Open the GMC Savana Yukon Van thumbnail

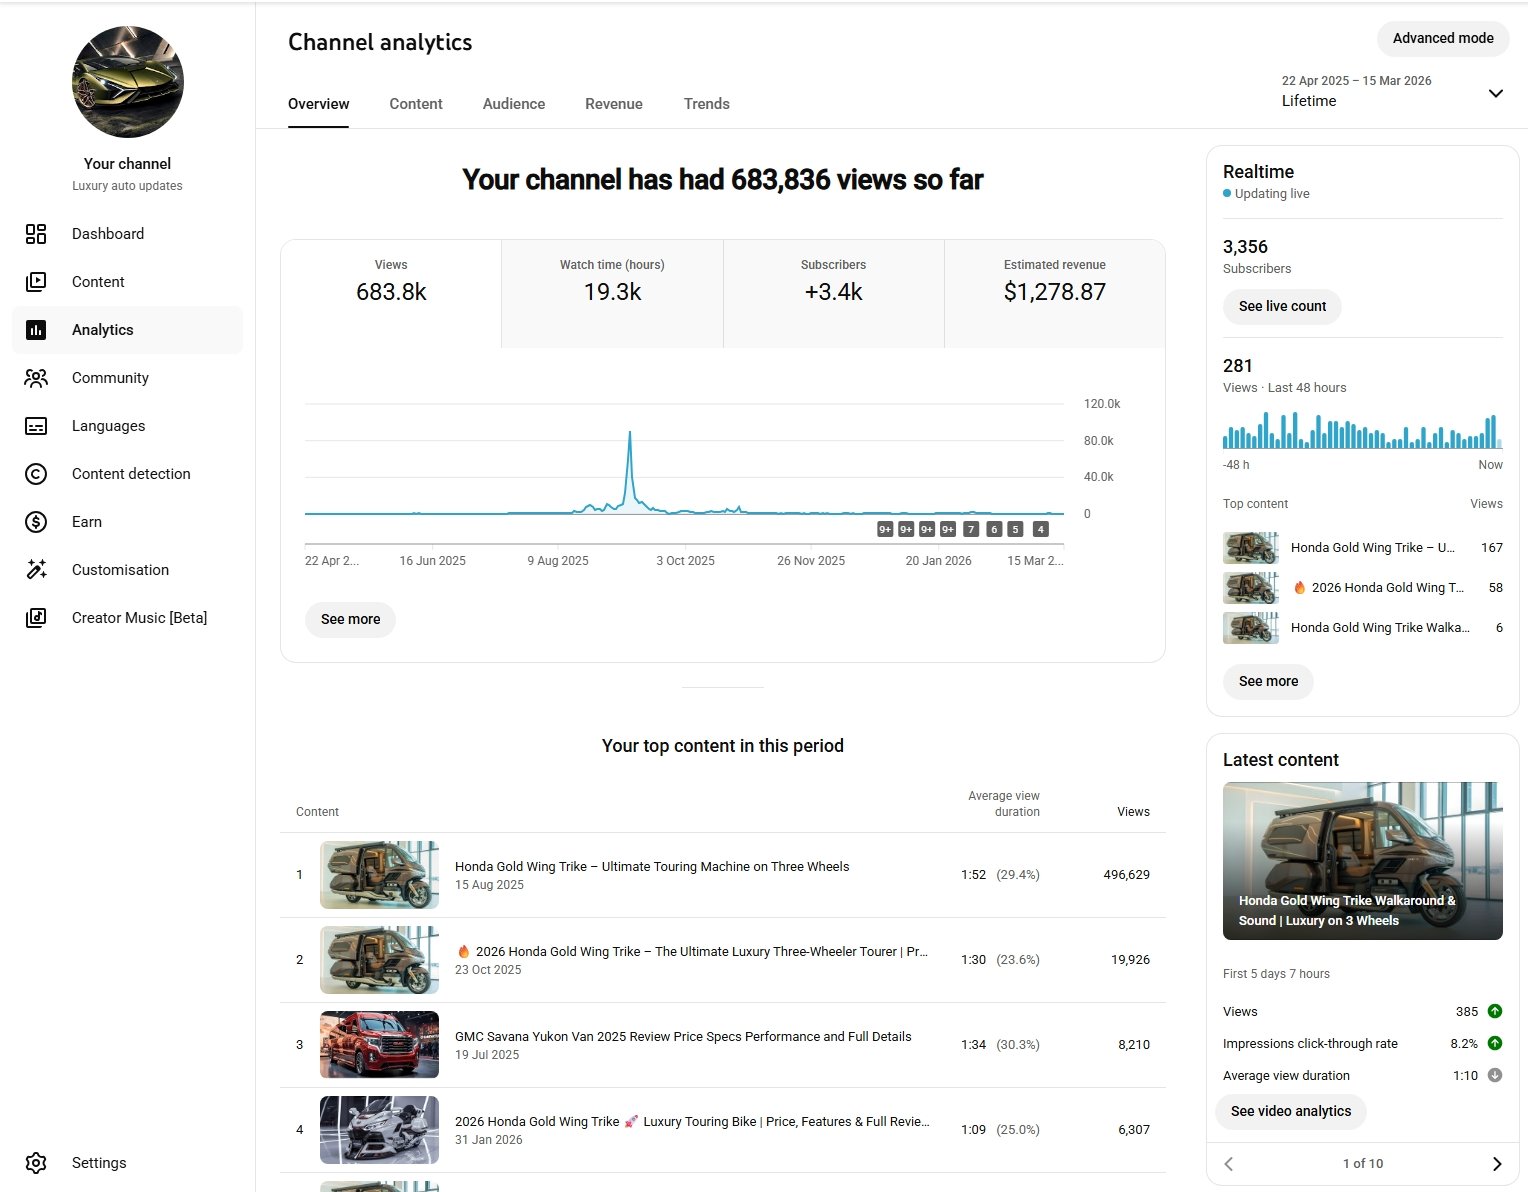379,1045
